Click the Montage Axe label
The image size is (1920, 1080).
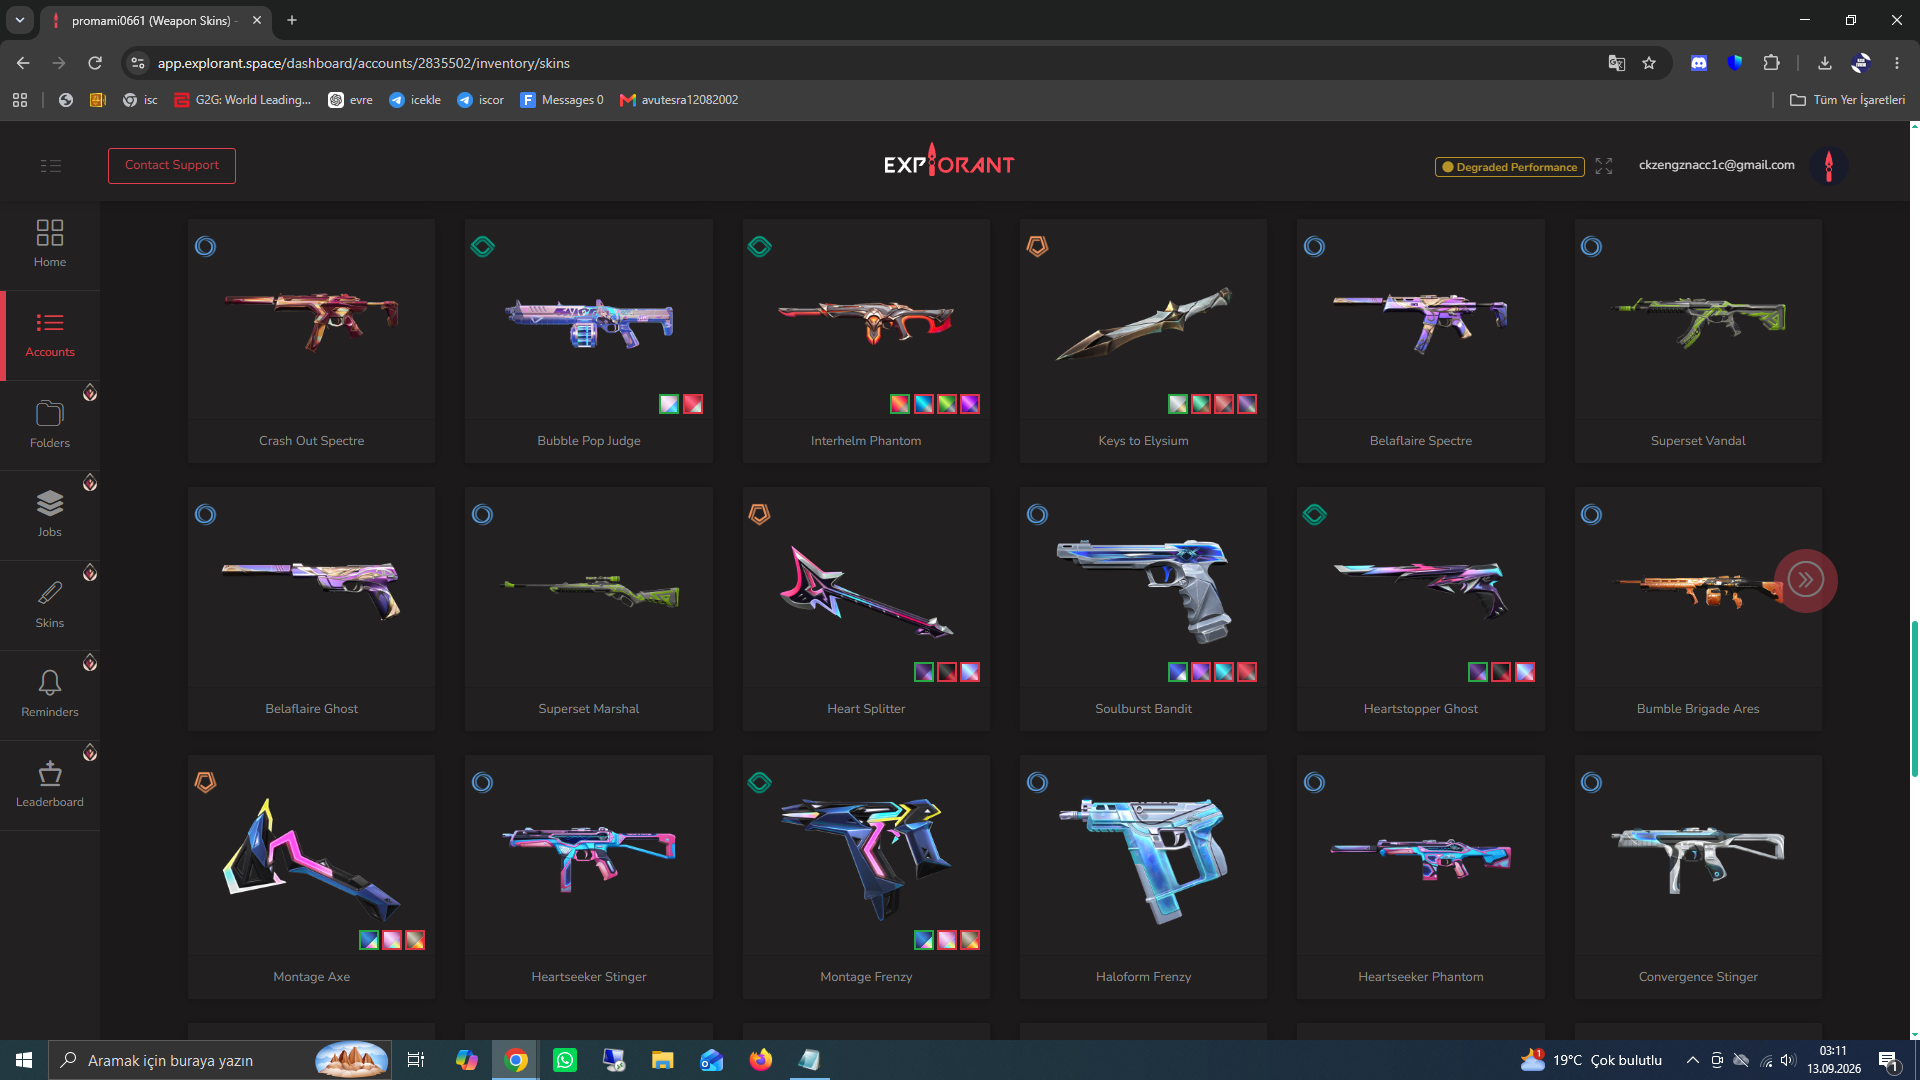click(x=311, y=977)
